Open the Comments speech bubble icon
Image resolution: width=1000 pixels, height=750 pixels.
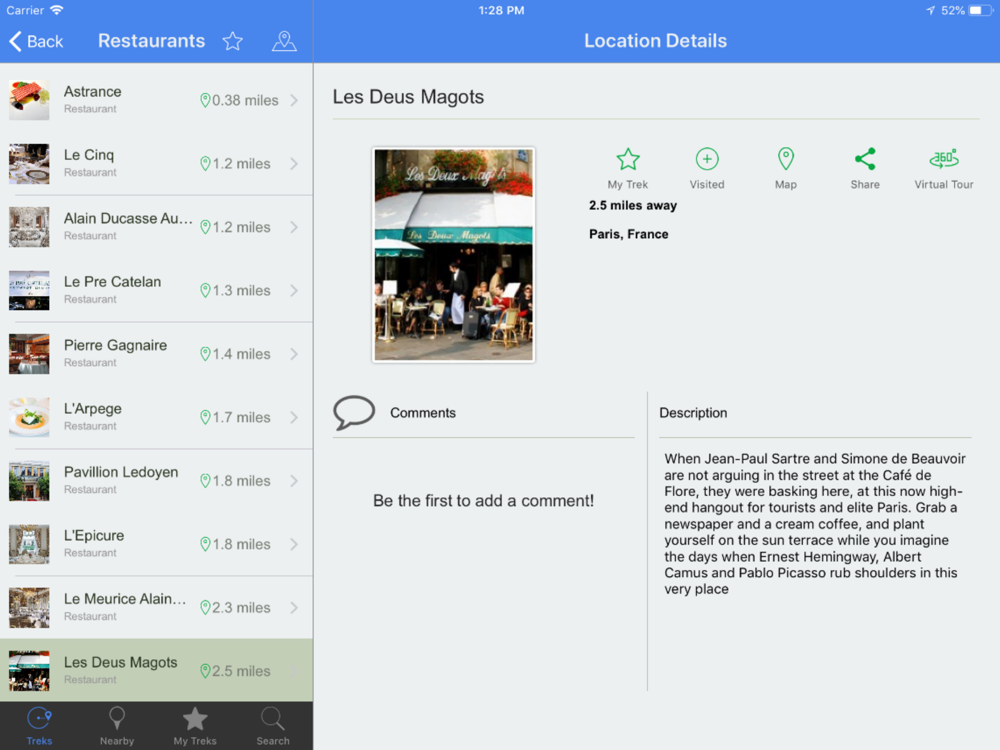point(354,413)
